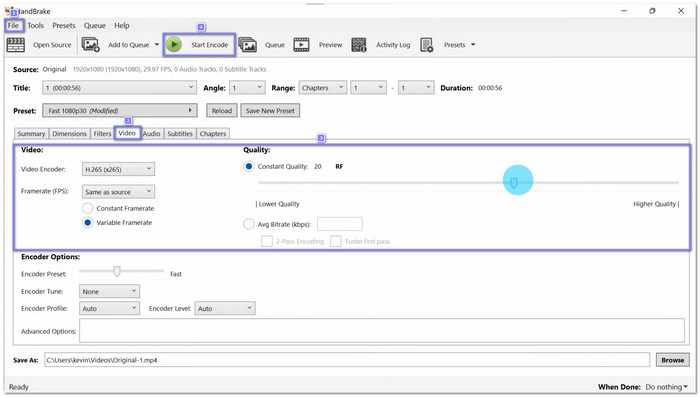
Task: Open the Encoder Level dropdown
Action: click(x=225, y=308)
